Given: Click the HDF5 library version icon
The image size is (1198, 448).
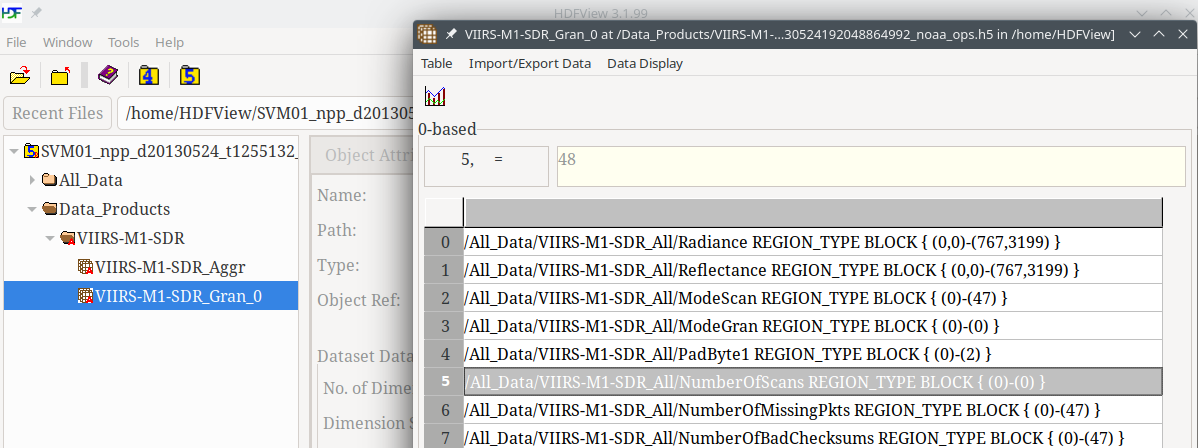Looking at the screenshot, I should coord(190,76).
